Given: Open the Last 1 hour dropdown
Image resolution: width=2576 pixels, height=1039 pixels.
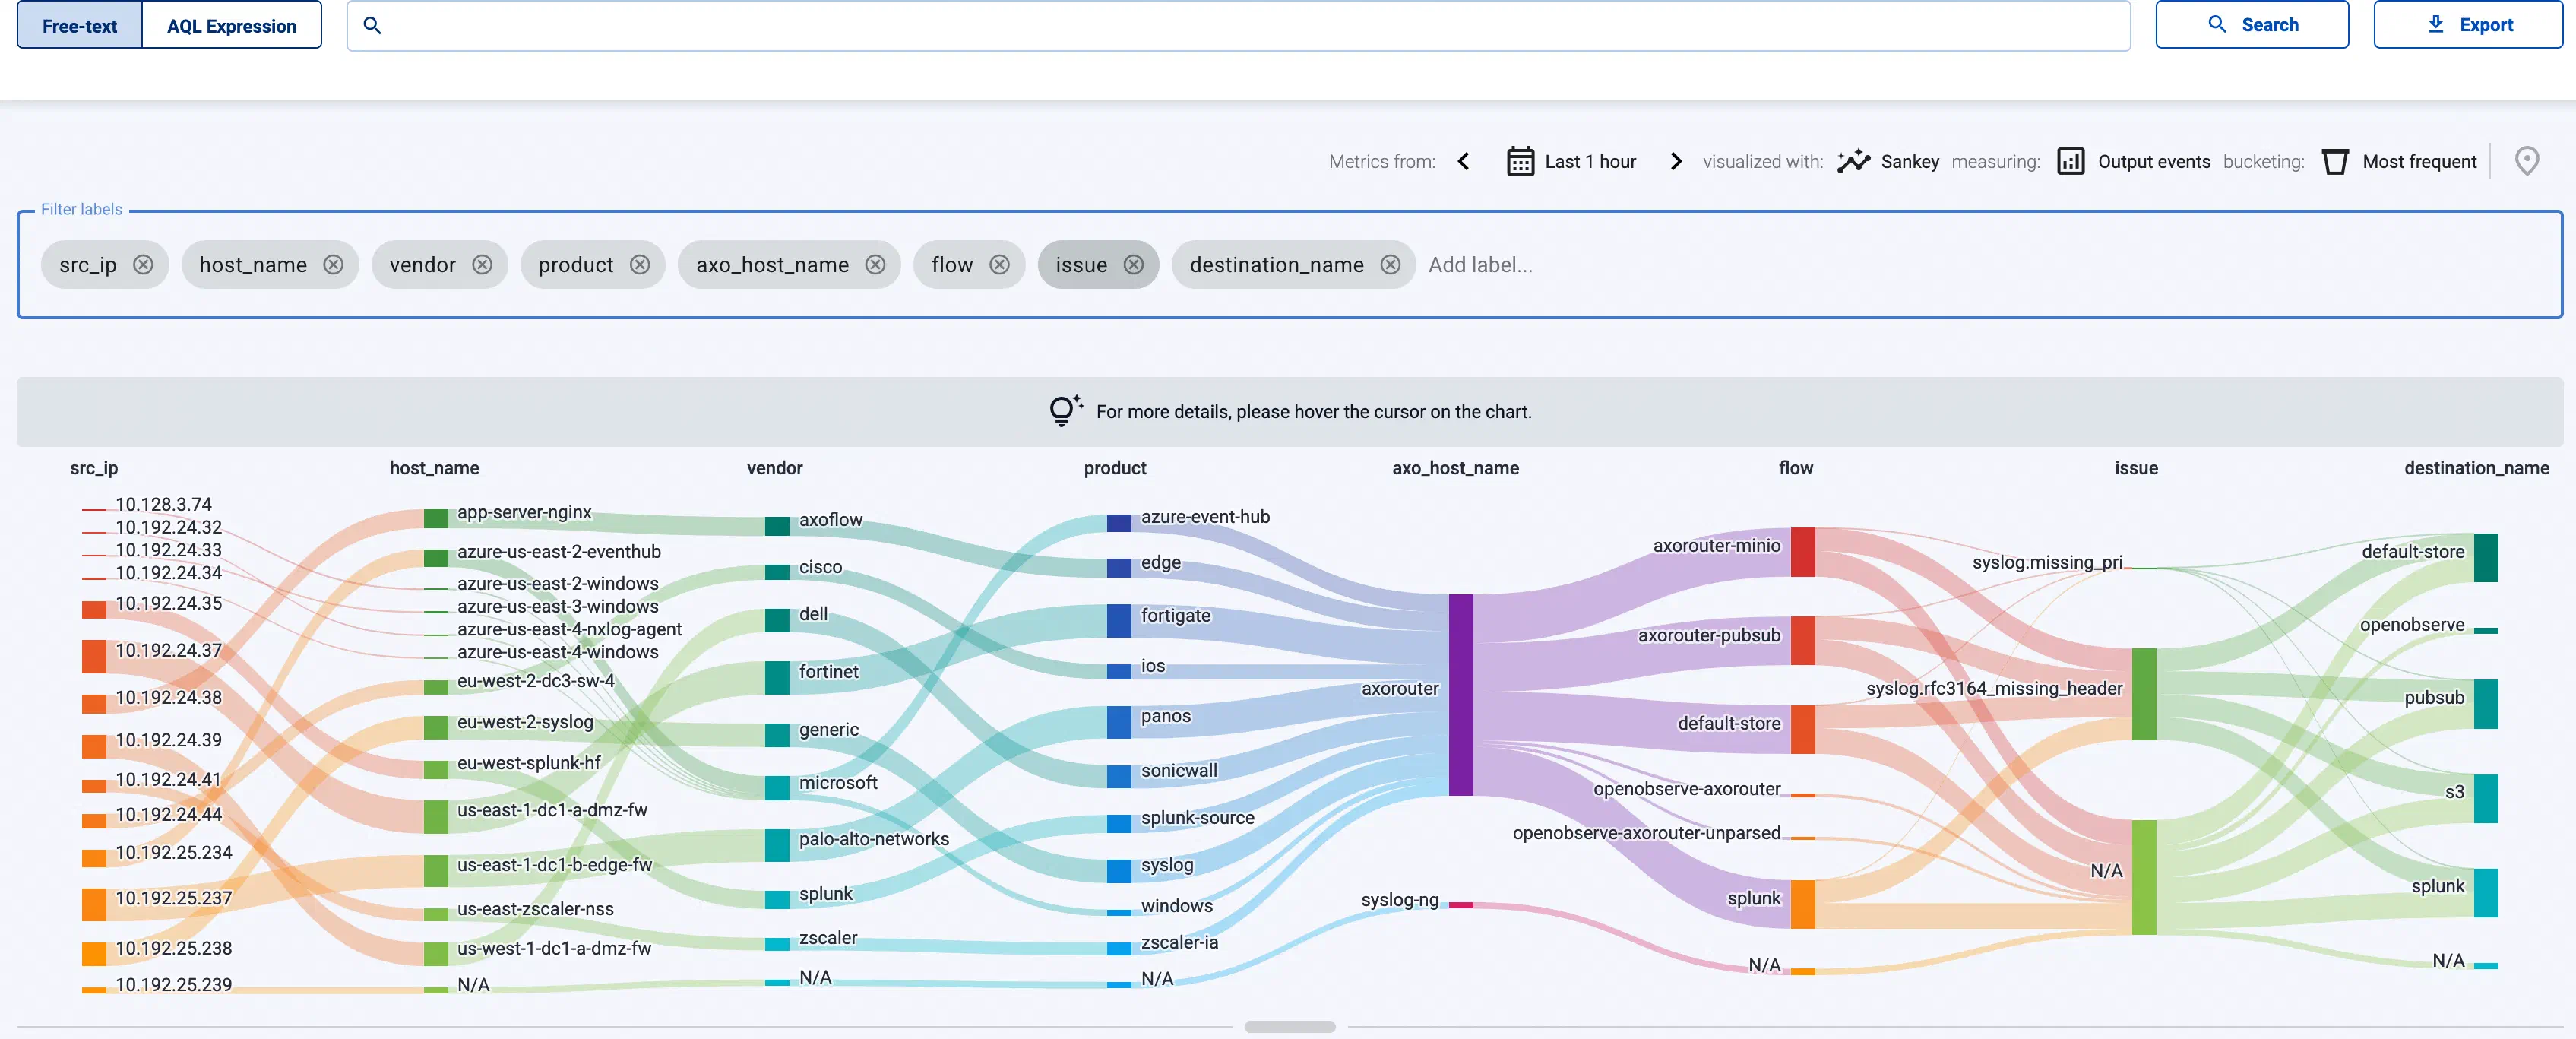Looking at the screenshot, I should (x=1590, y=161).
